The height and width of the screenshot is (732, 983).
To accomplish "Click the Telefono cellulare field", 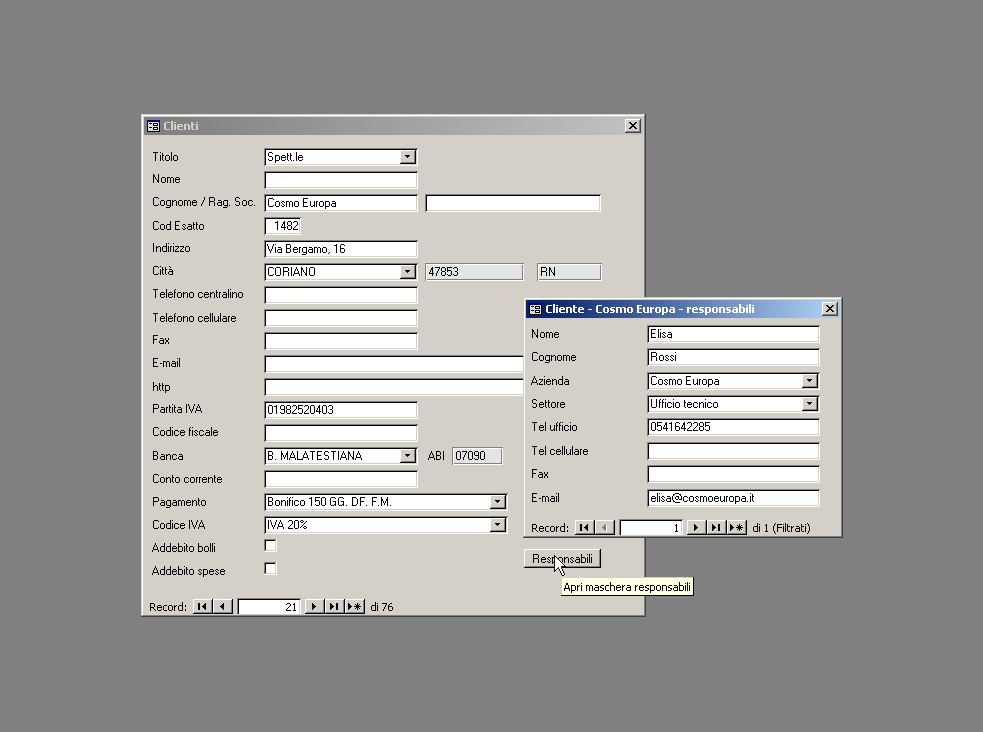I will (x=341, y=318).
